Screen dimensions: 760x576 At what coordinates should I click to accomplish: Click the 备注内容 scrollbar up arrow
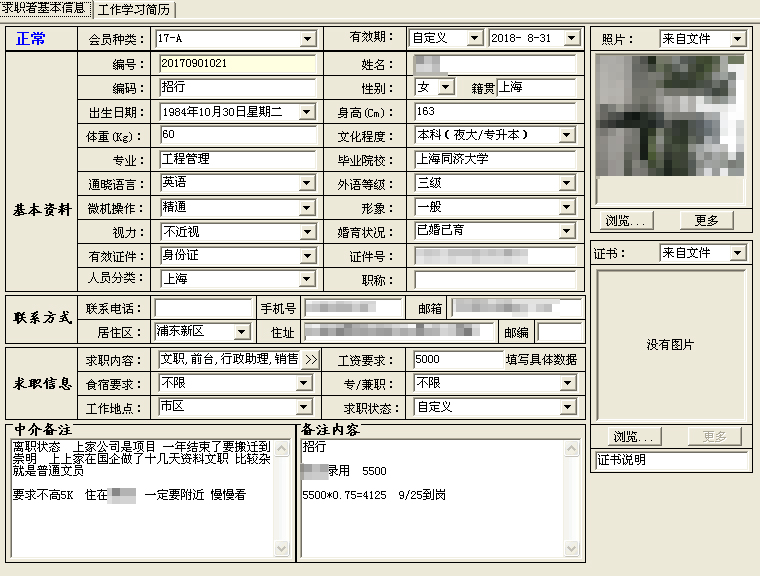571,448
